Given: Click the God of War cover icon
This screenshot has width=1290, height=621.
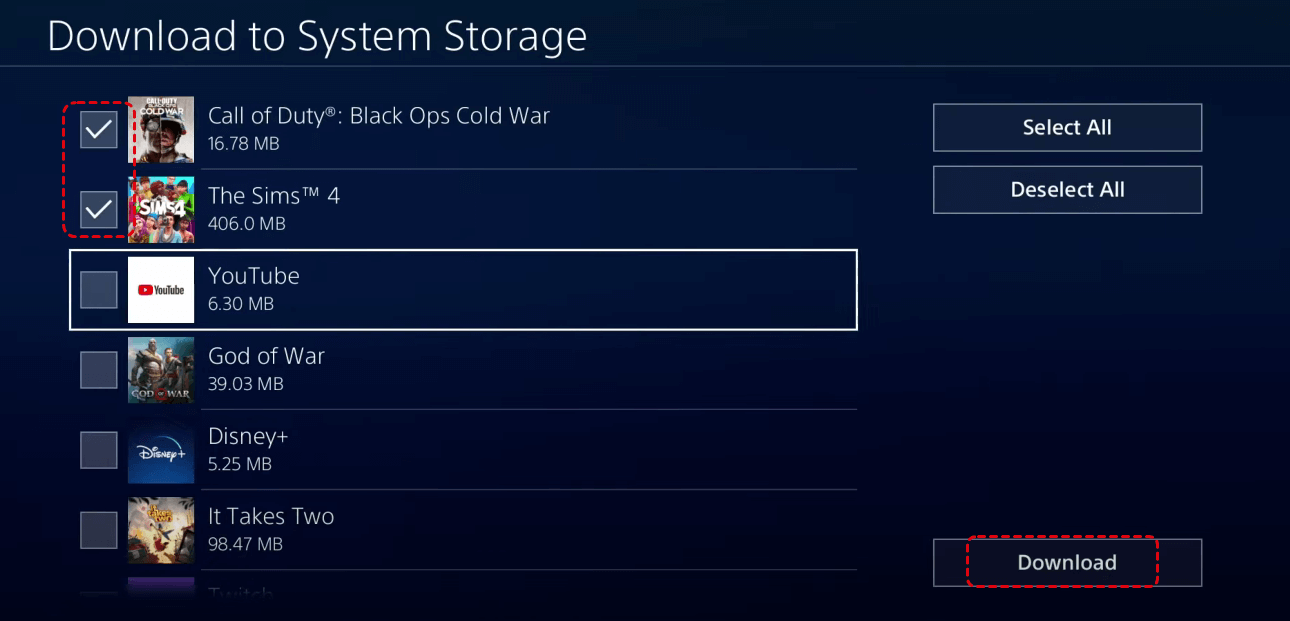Looking at the screenshot, I should pos(161,370).
